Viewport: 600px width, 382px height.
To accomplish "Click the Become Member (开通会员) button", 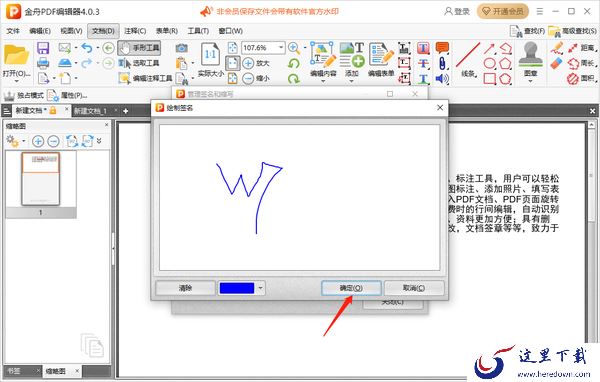I will tap(503, 12).
